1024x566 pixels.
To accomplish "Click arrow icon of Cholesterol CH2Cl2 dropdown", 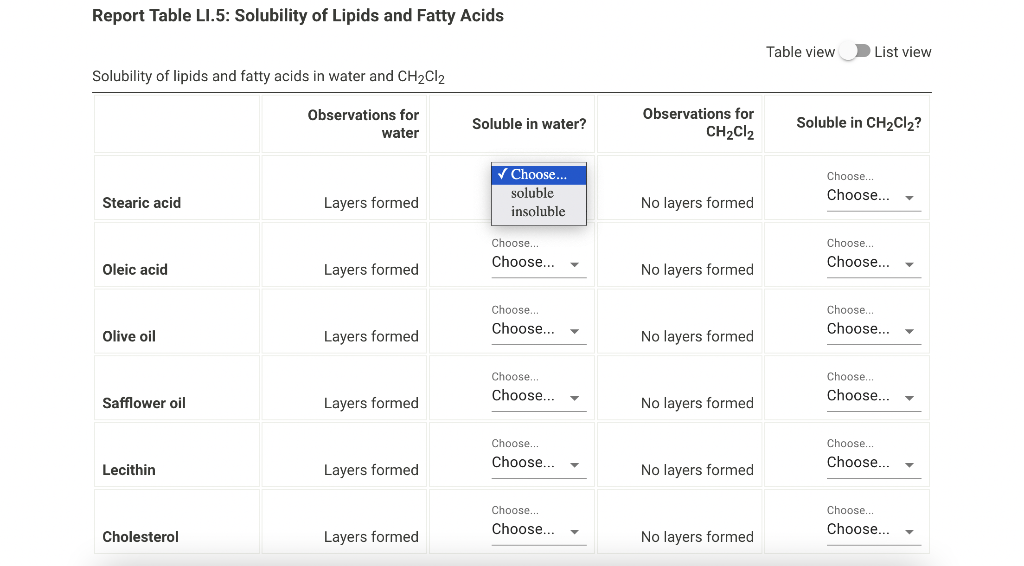I will pos(909,531).
